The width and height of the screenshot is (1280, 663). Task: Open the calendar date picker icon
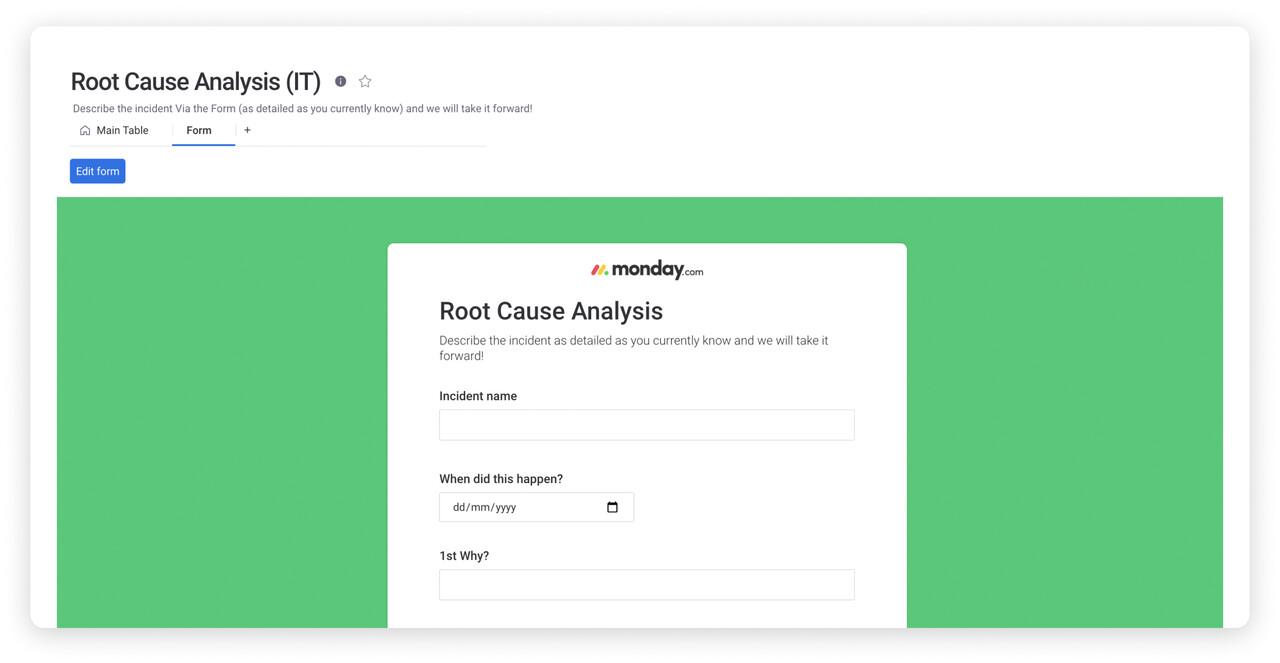[612, 507]
